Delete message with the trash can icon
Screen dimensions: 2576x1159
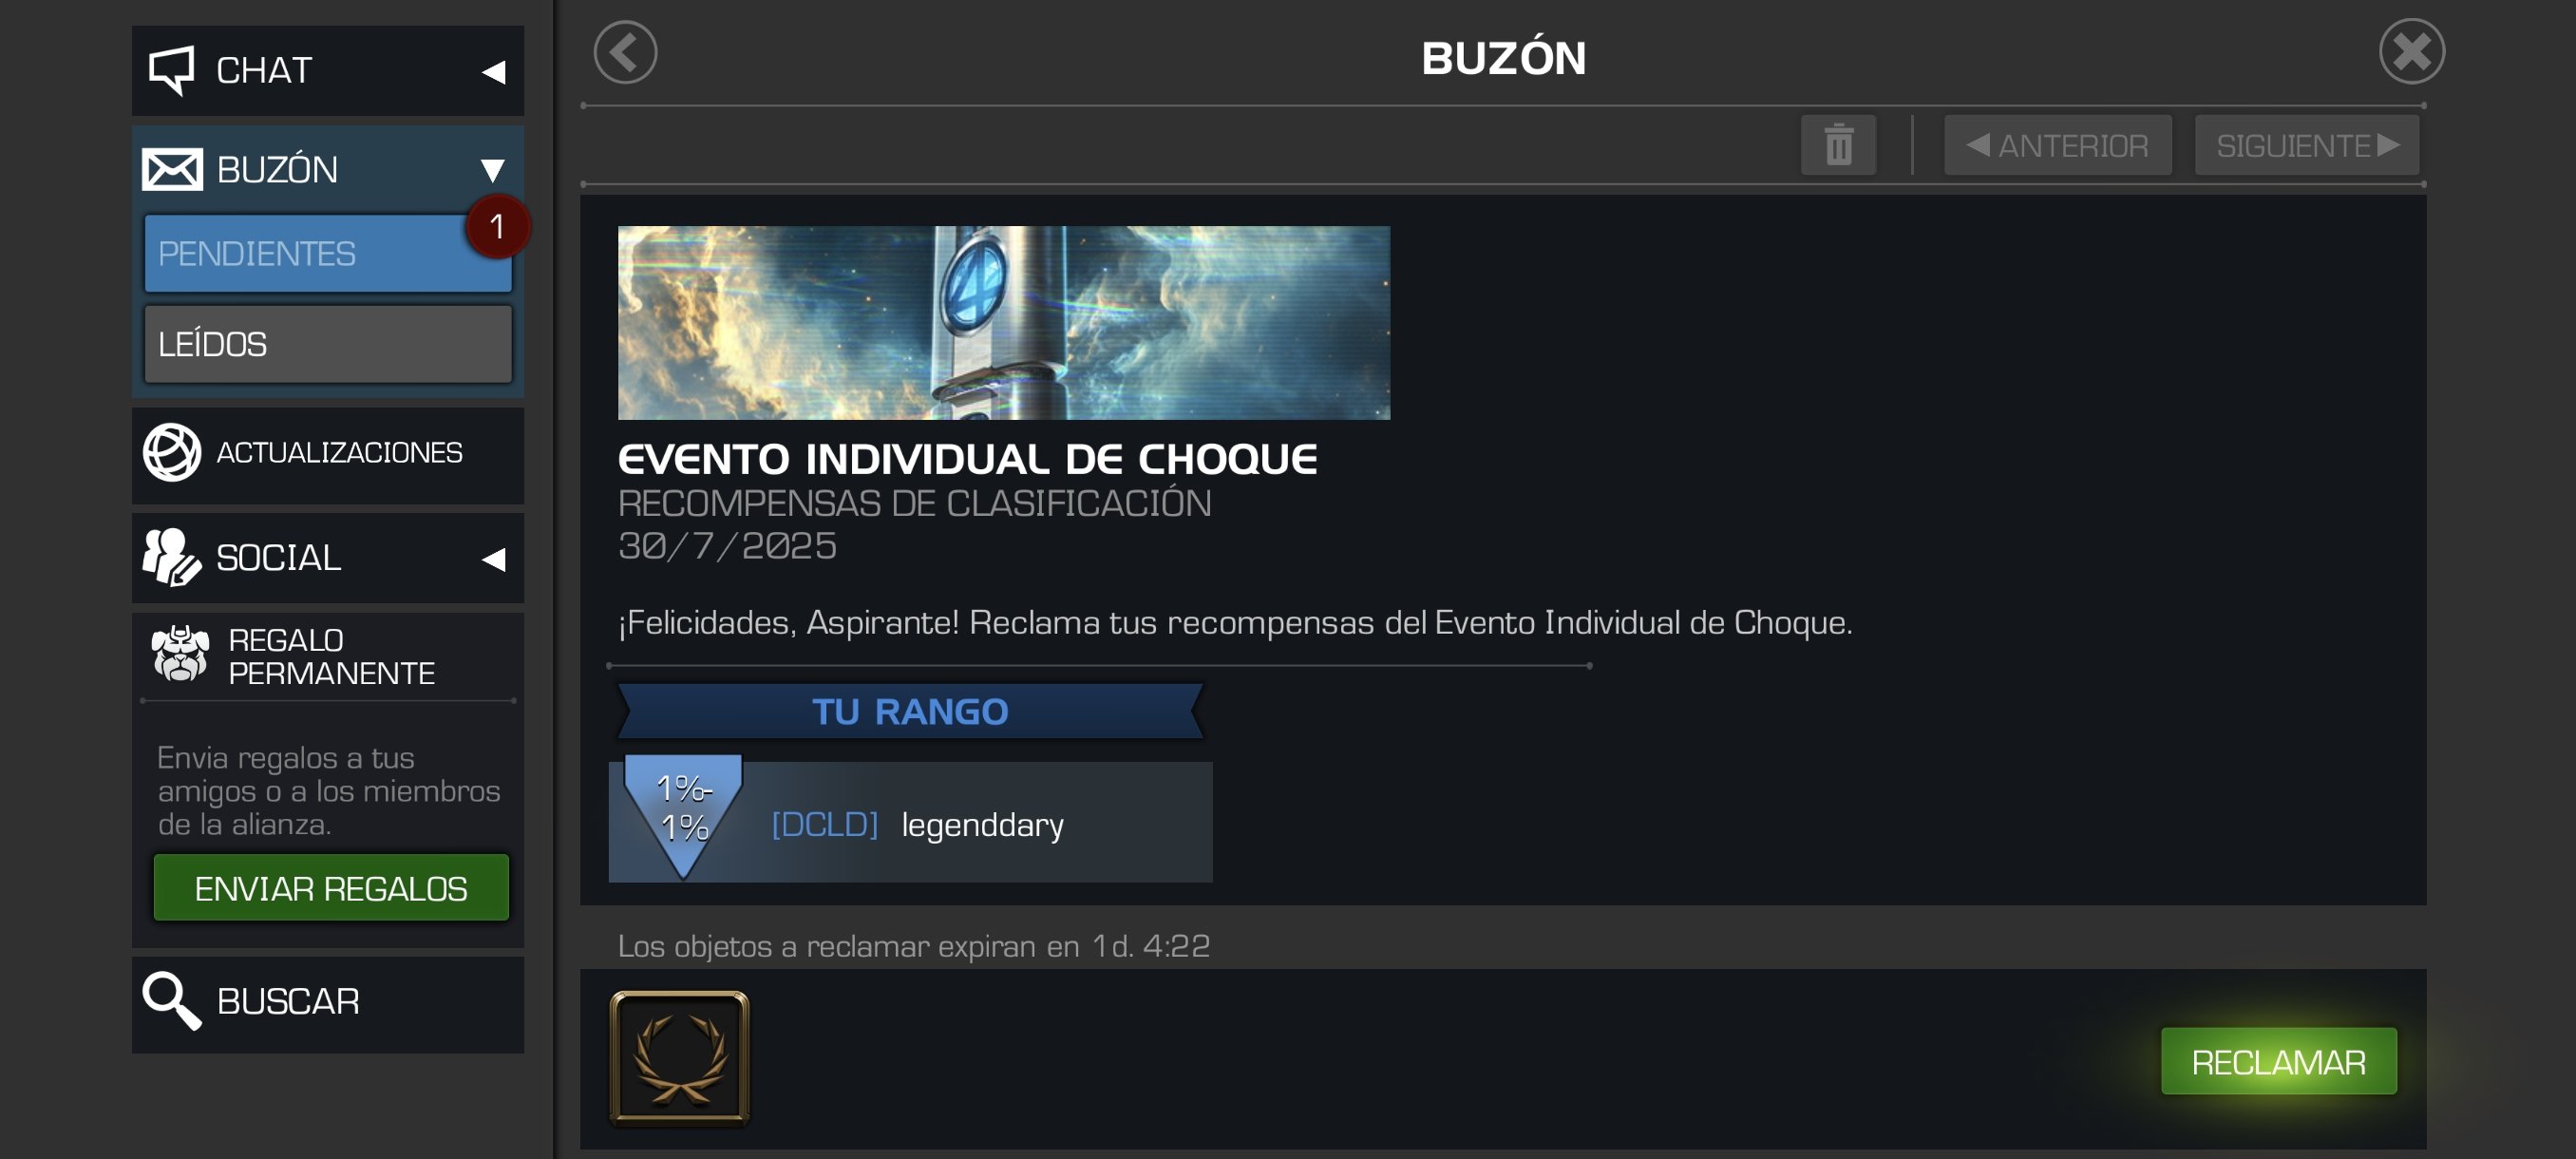tap(1838, 145)
